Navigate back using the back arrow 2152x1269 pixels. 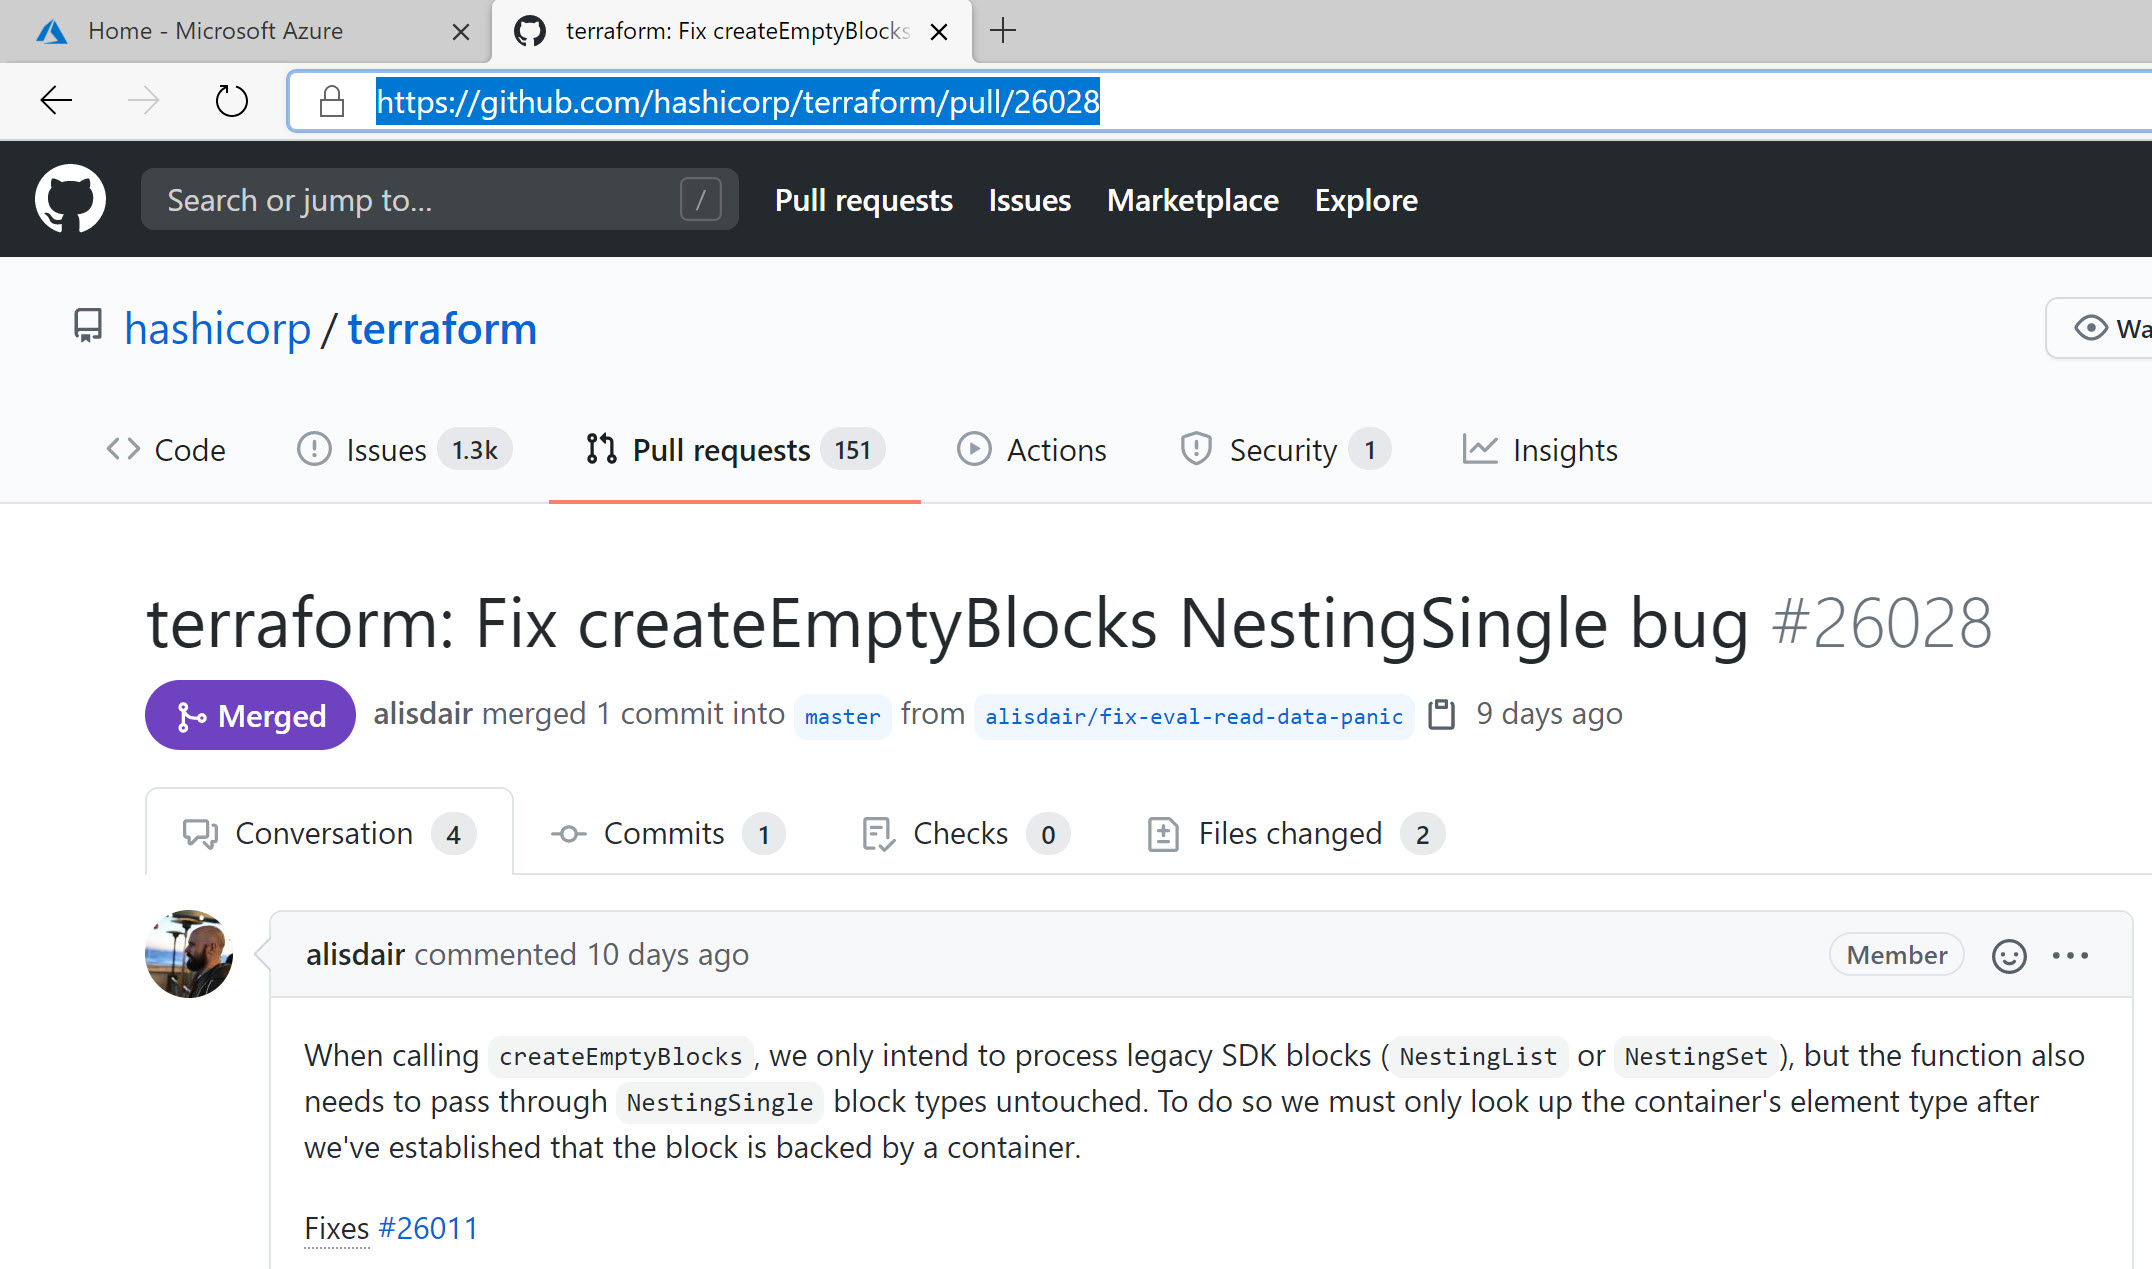click(55, 100)
